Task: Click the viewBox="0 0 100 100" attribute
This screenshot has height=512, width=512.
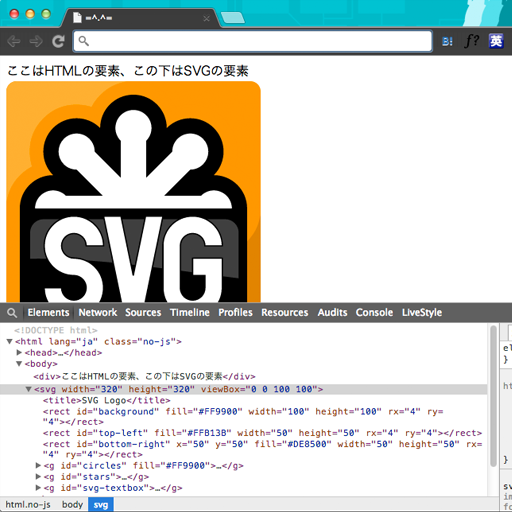Action: coord(261,389)
